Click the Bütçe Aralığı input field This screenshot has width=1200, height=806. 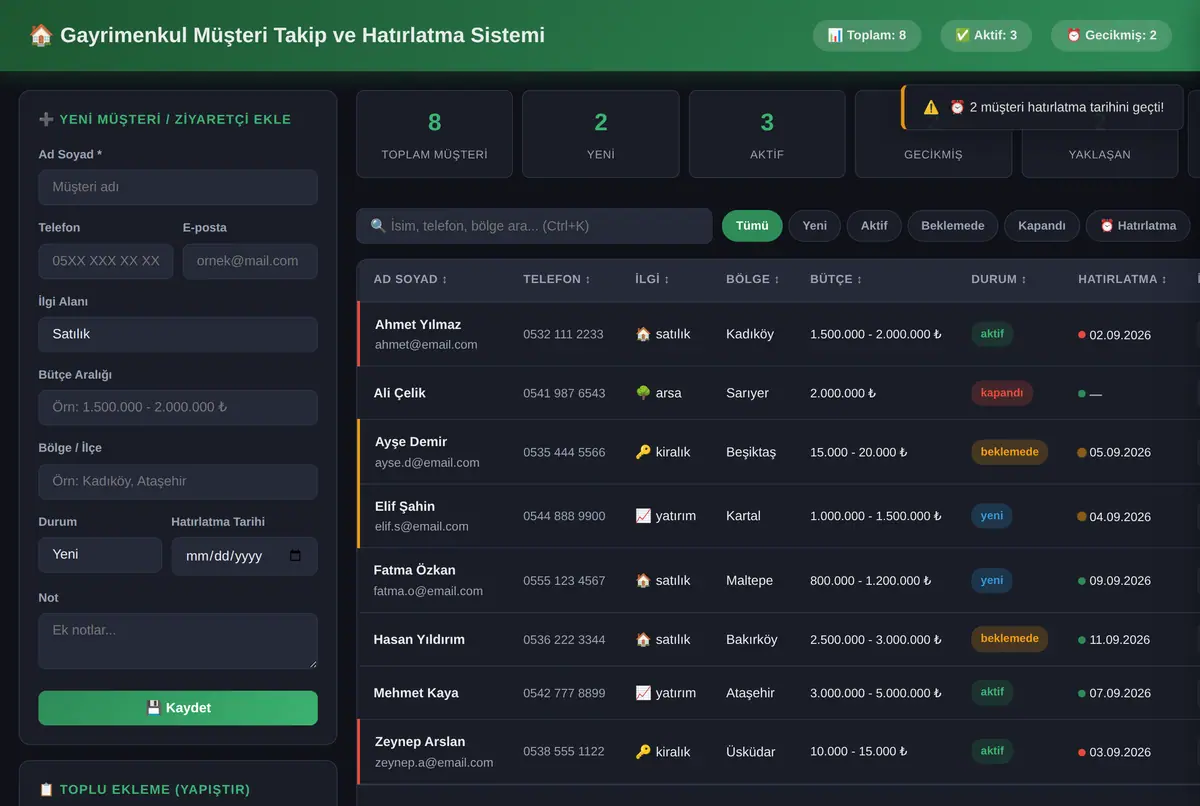click(x=178, y=407)
